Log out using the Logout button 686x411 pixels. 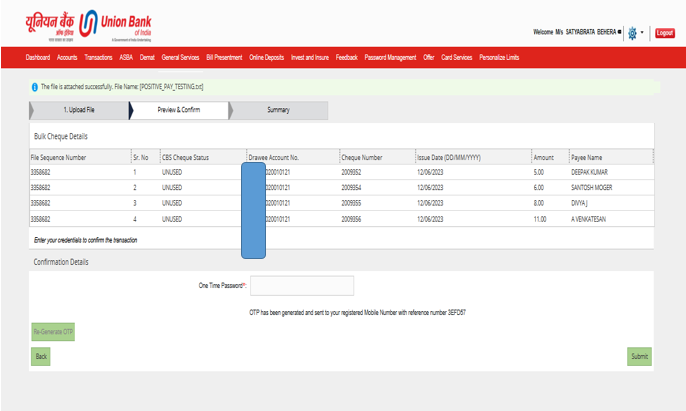(664, 33)
